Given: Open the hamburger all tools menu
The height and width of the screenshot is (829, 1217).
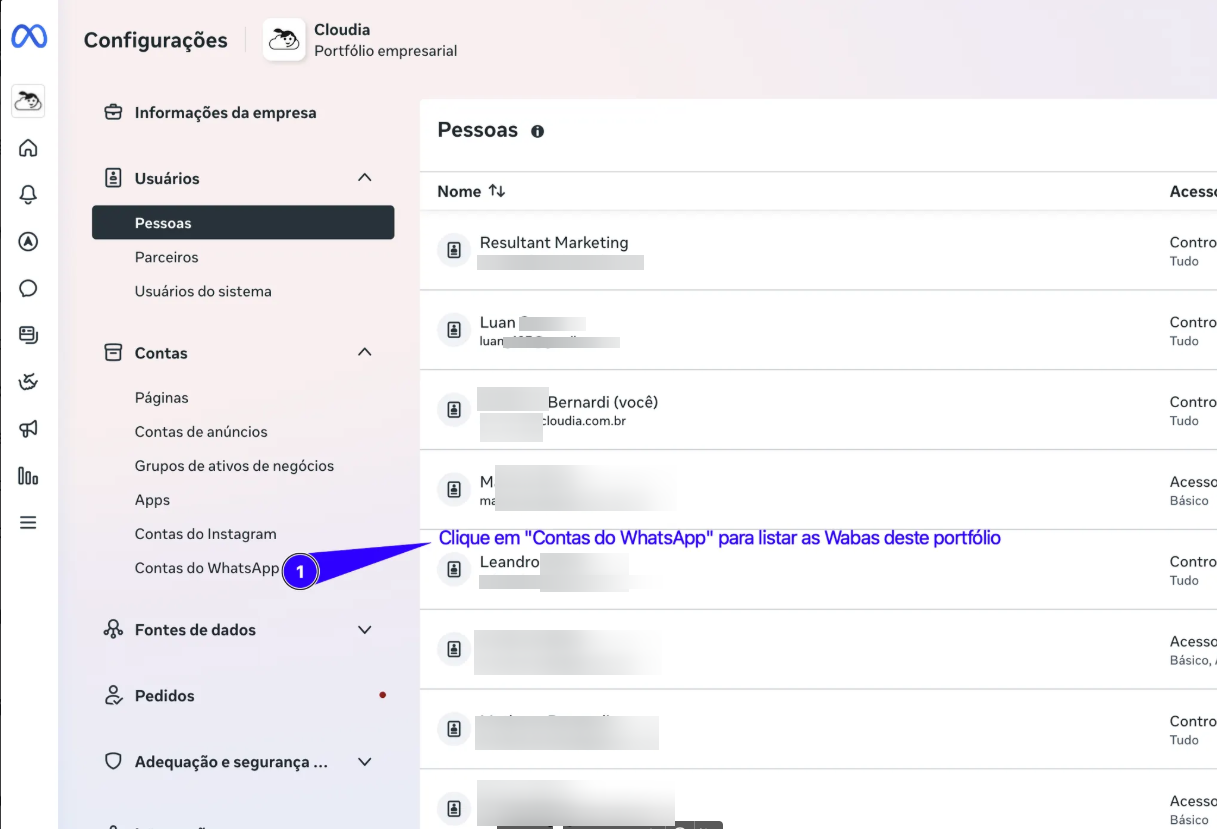Looking at the screenshot, I should pos(28,522).
